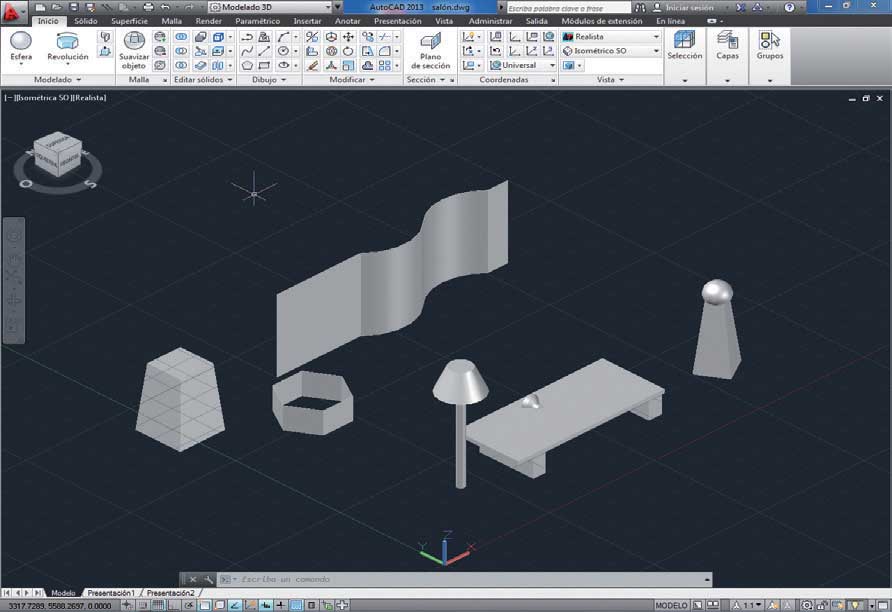The image size is (892, 612).
Task: Click Iniciar sesión sign-in button
Action: coord(683,7)
